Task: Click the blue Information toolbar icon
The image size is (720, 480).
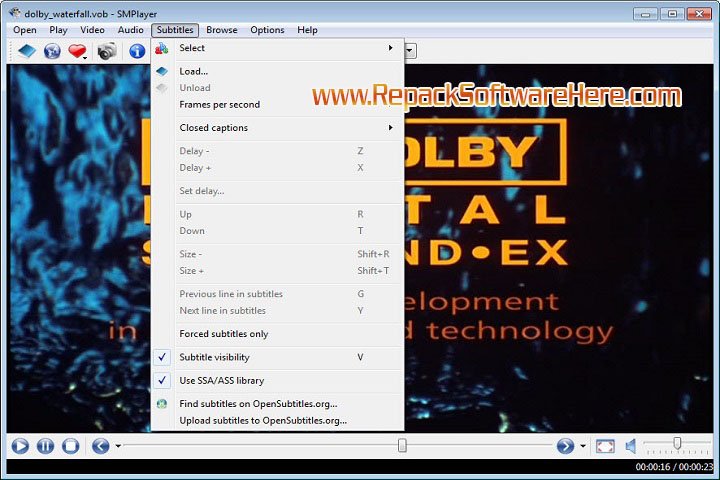Action: (137, 51)
